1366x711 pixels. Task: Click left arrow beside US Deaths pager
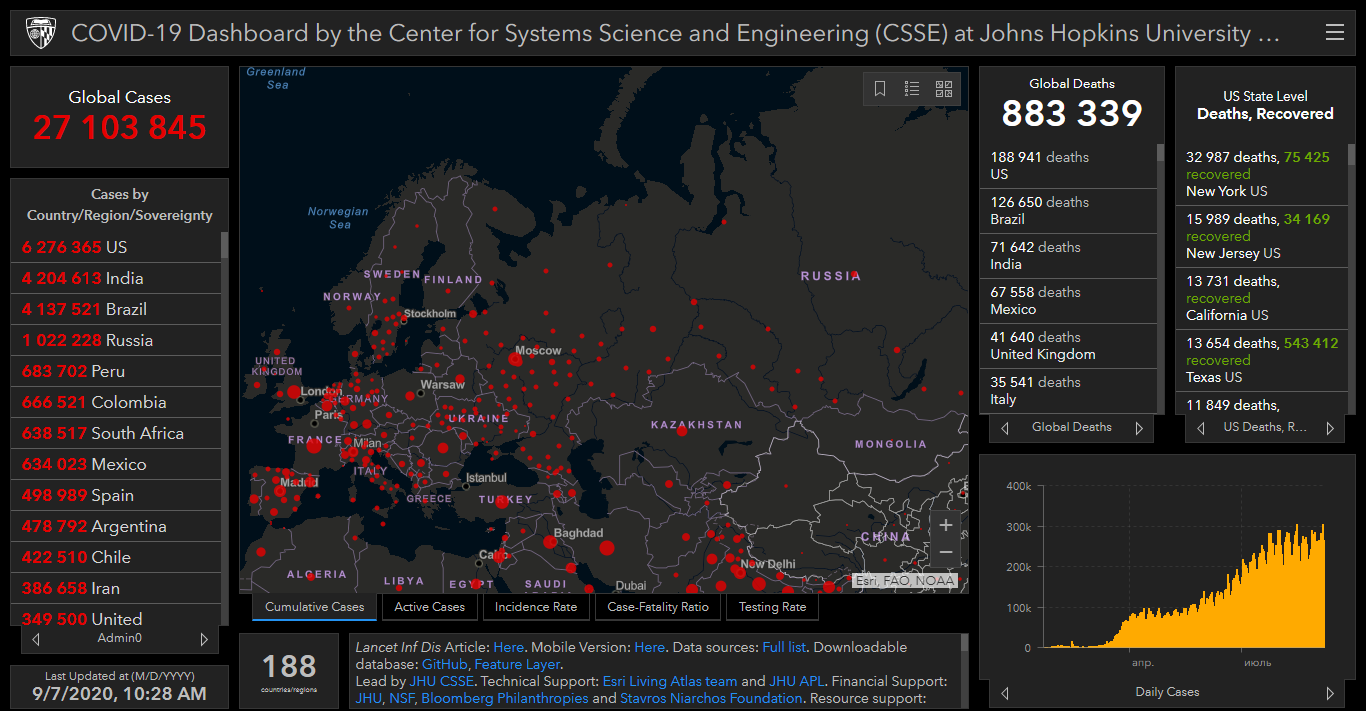tap(1201, 428)
